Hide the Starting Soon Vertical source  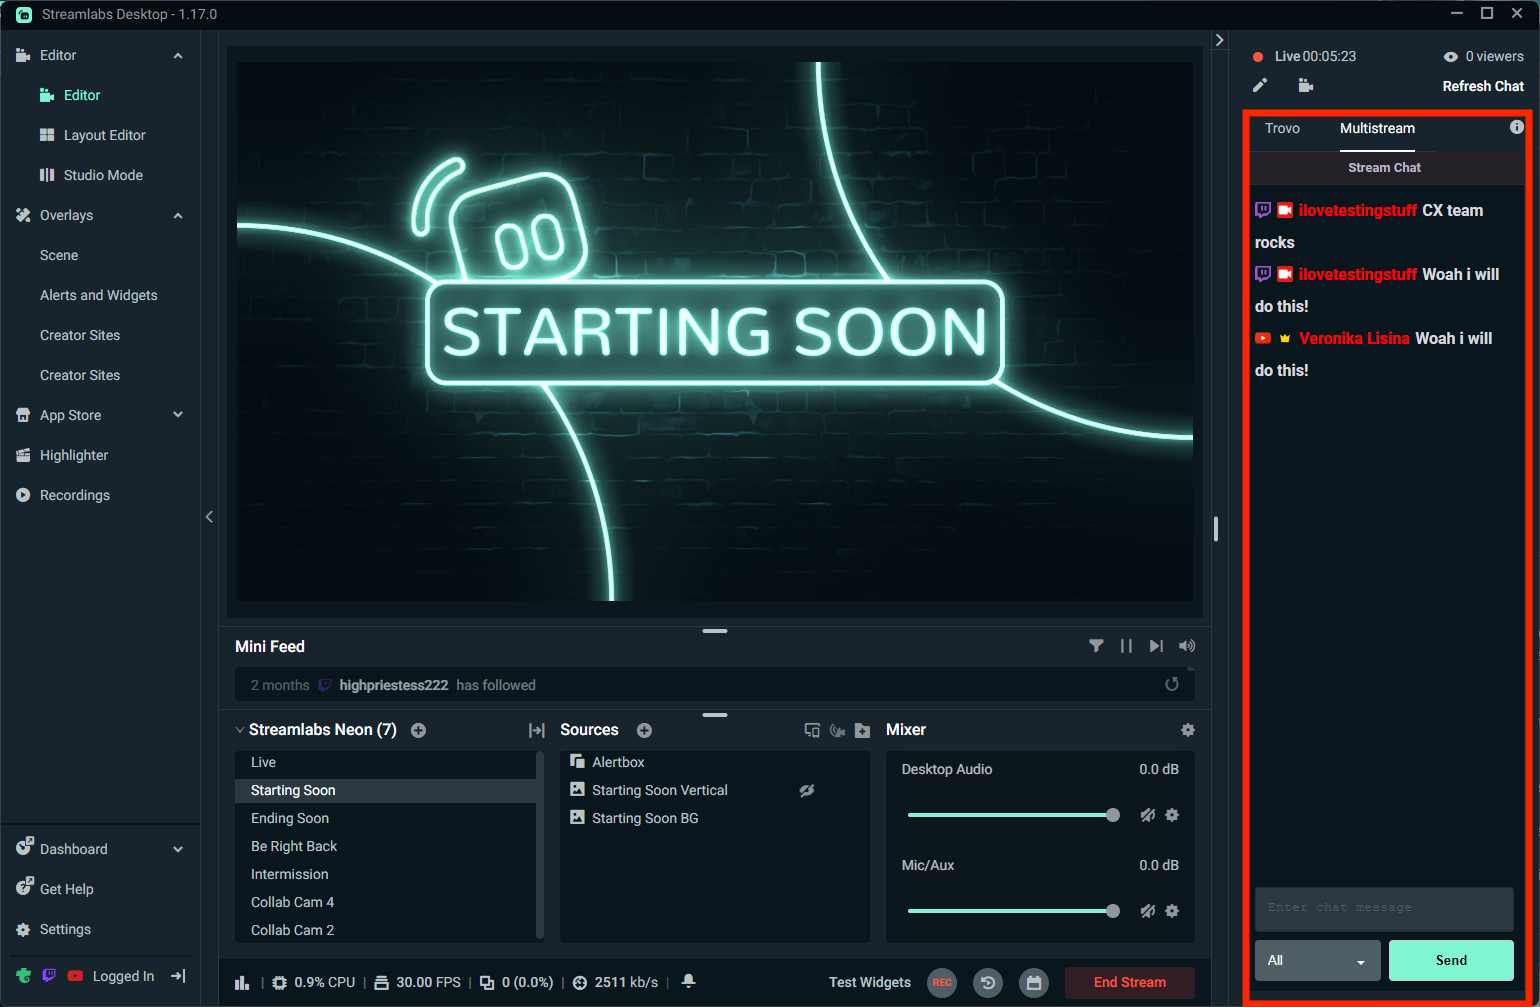pos(807,790)
